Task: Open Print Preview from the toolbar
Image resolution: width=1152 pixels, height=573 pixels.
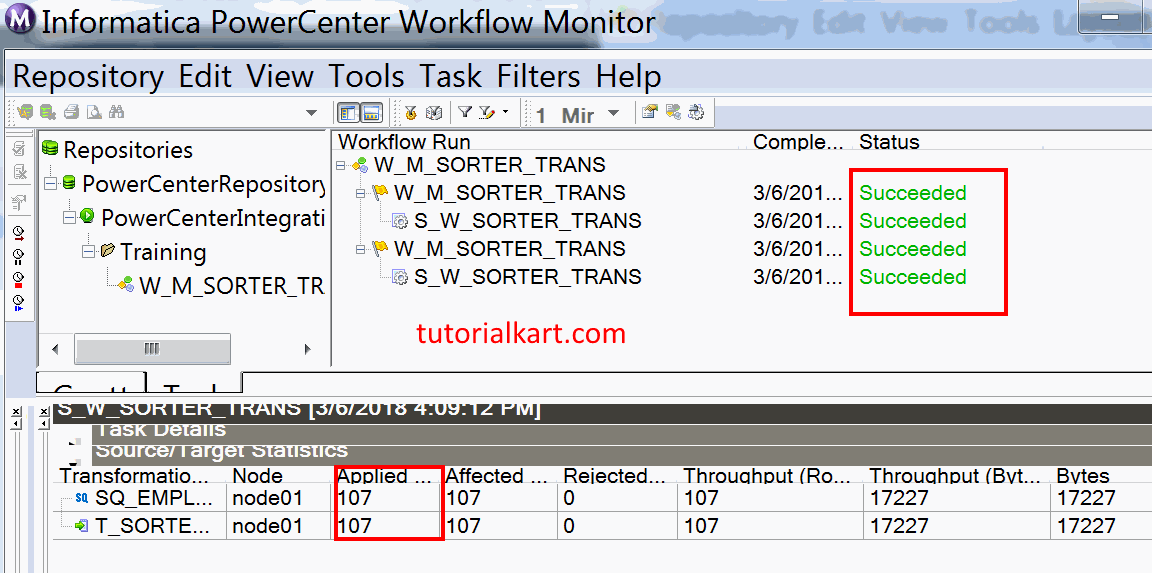Action: point(93,112)
